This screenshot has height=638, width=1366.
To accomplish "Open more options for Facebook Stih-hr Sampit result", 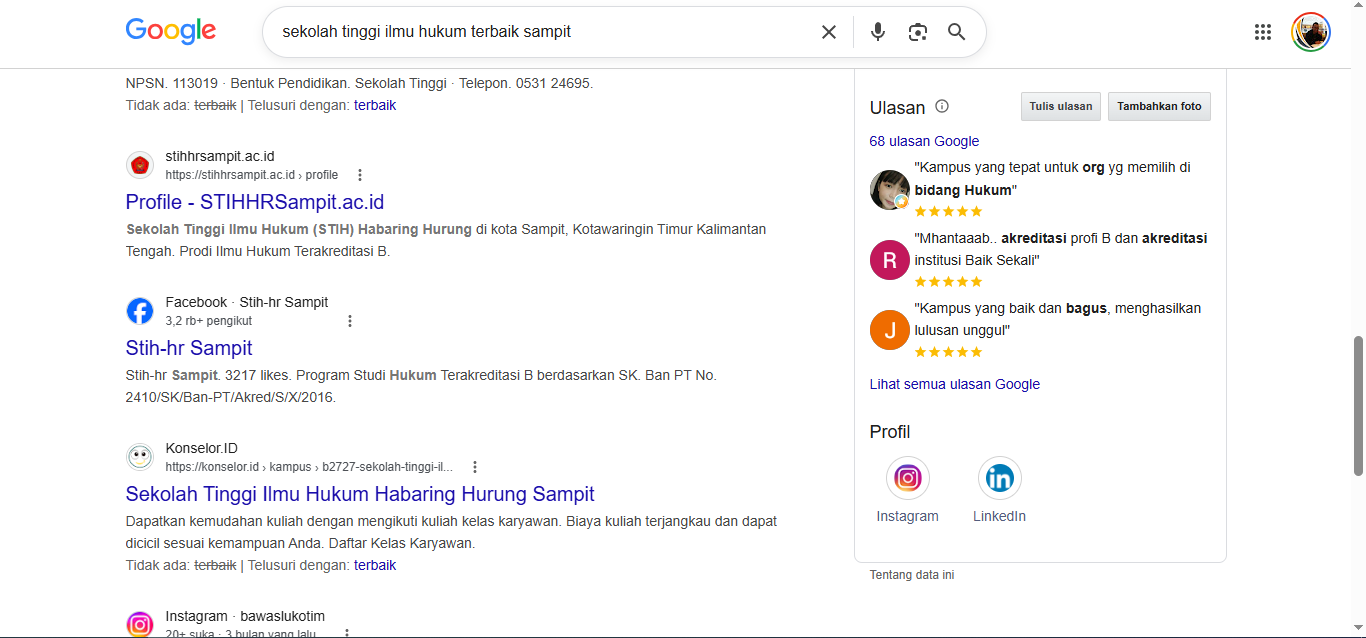I will 350,321.
